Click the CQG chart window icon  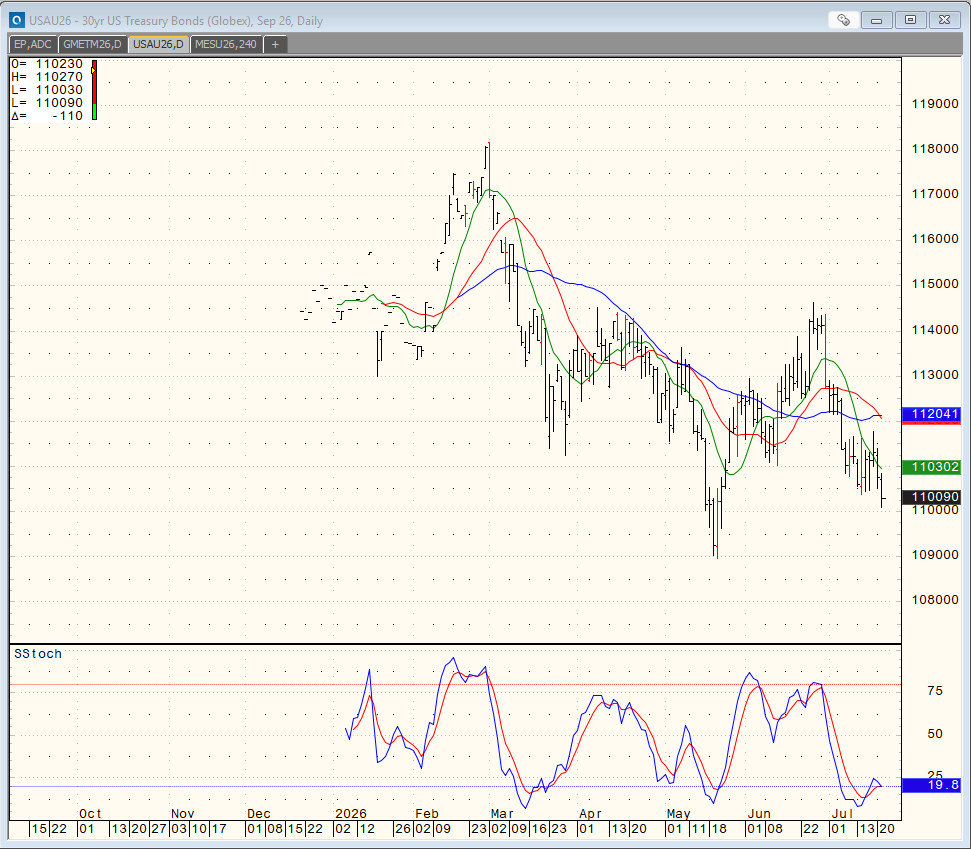tap(17, 20)
